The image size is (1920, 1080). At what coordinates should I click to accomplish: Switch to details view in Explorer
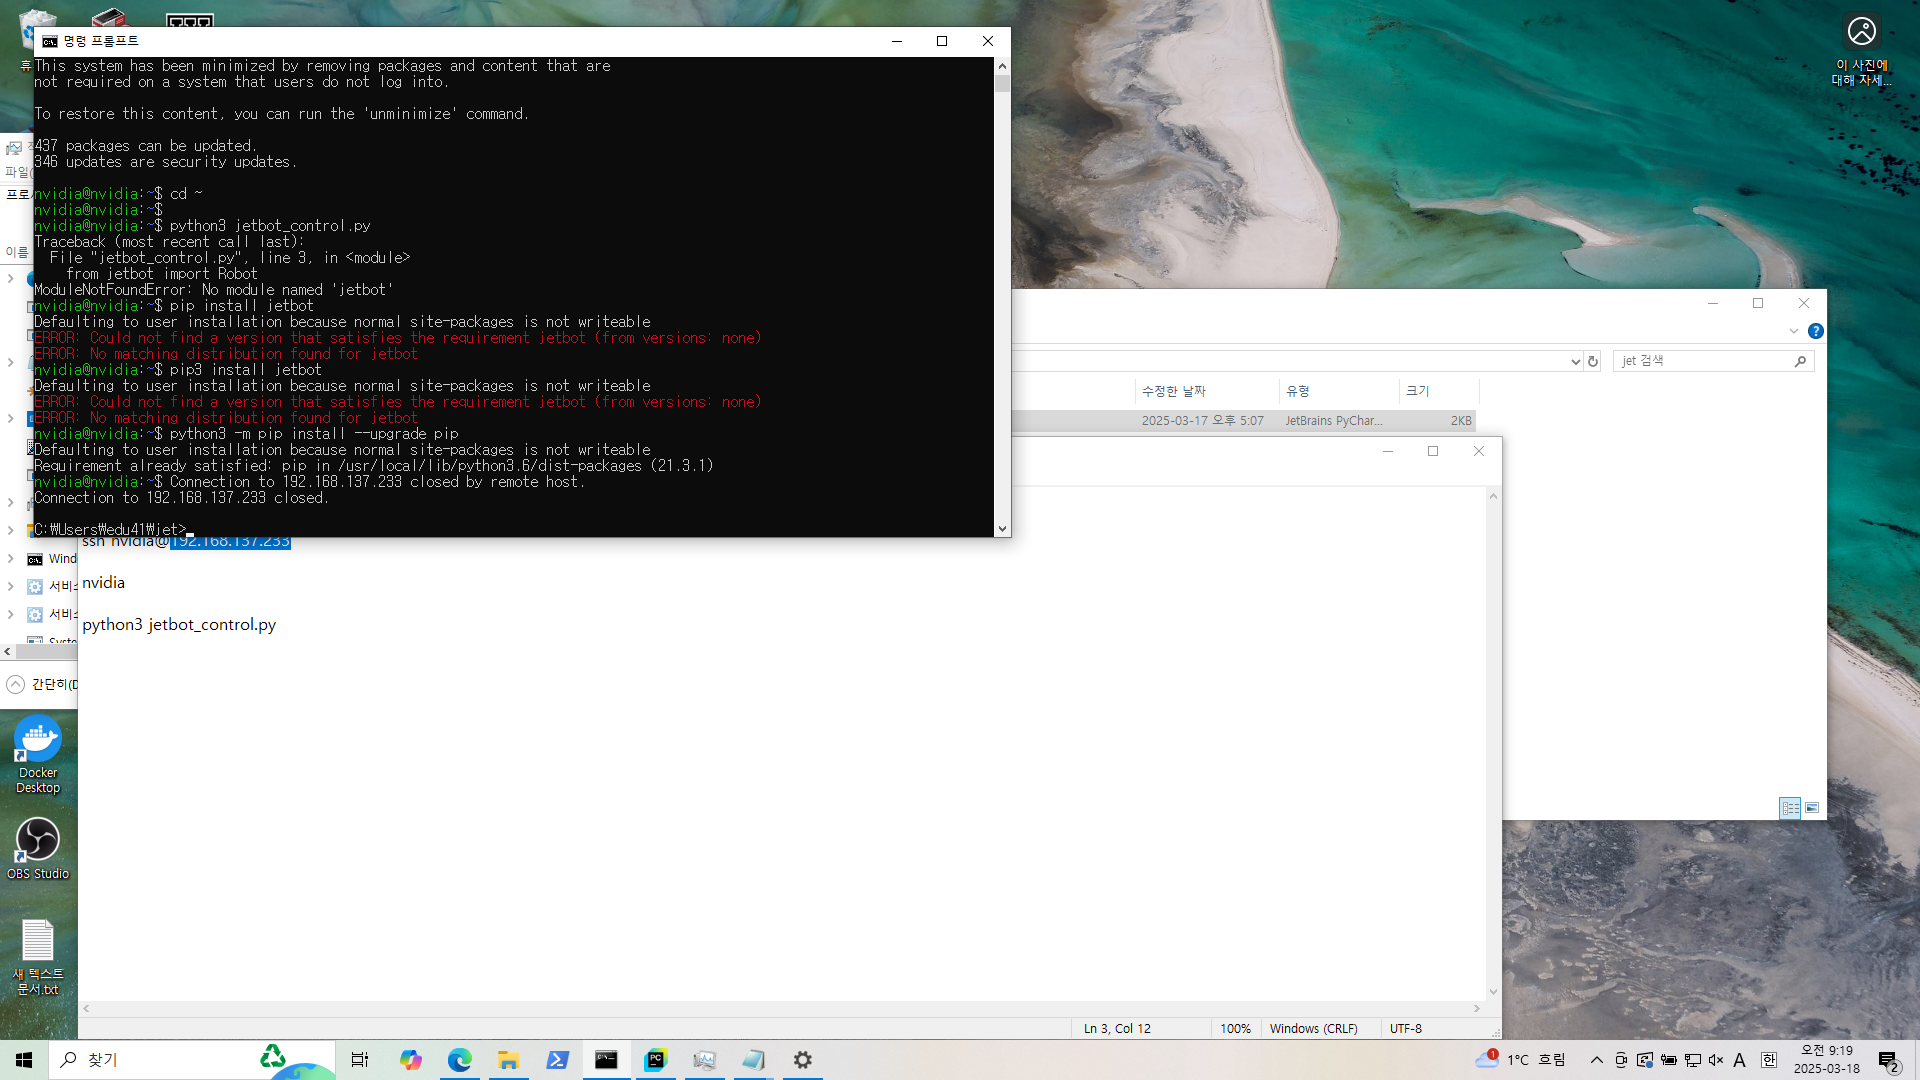click(1790, 807)
